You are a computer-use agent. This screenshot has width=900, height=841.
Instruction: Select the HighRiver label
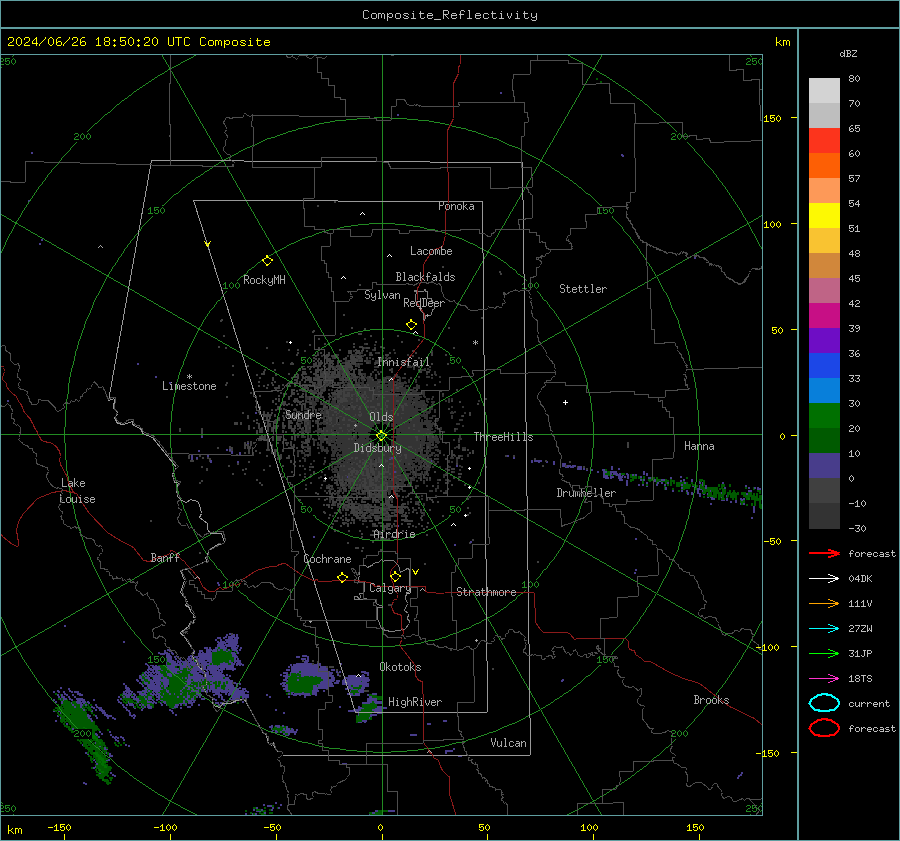415,702
